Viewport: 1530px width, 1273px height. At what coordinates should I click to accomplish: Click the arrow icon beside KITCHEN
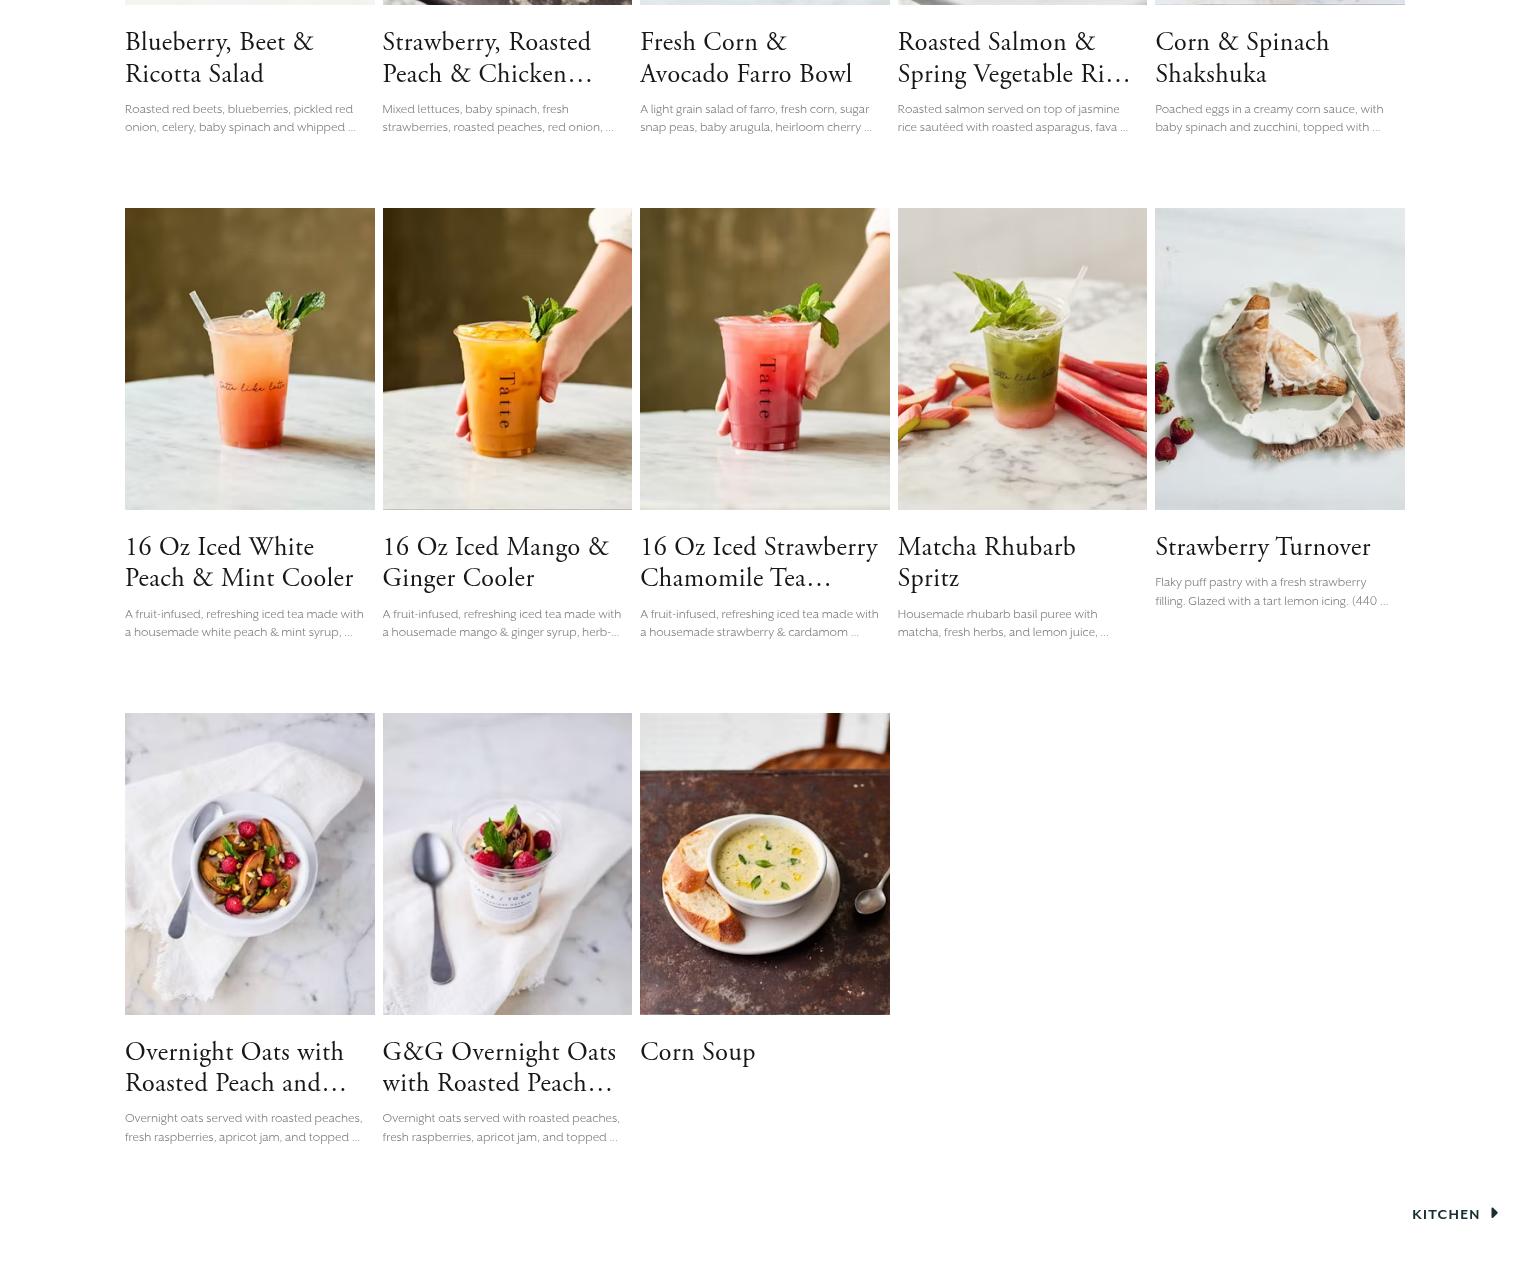click(1494, 1213)
